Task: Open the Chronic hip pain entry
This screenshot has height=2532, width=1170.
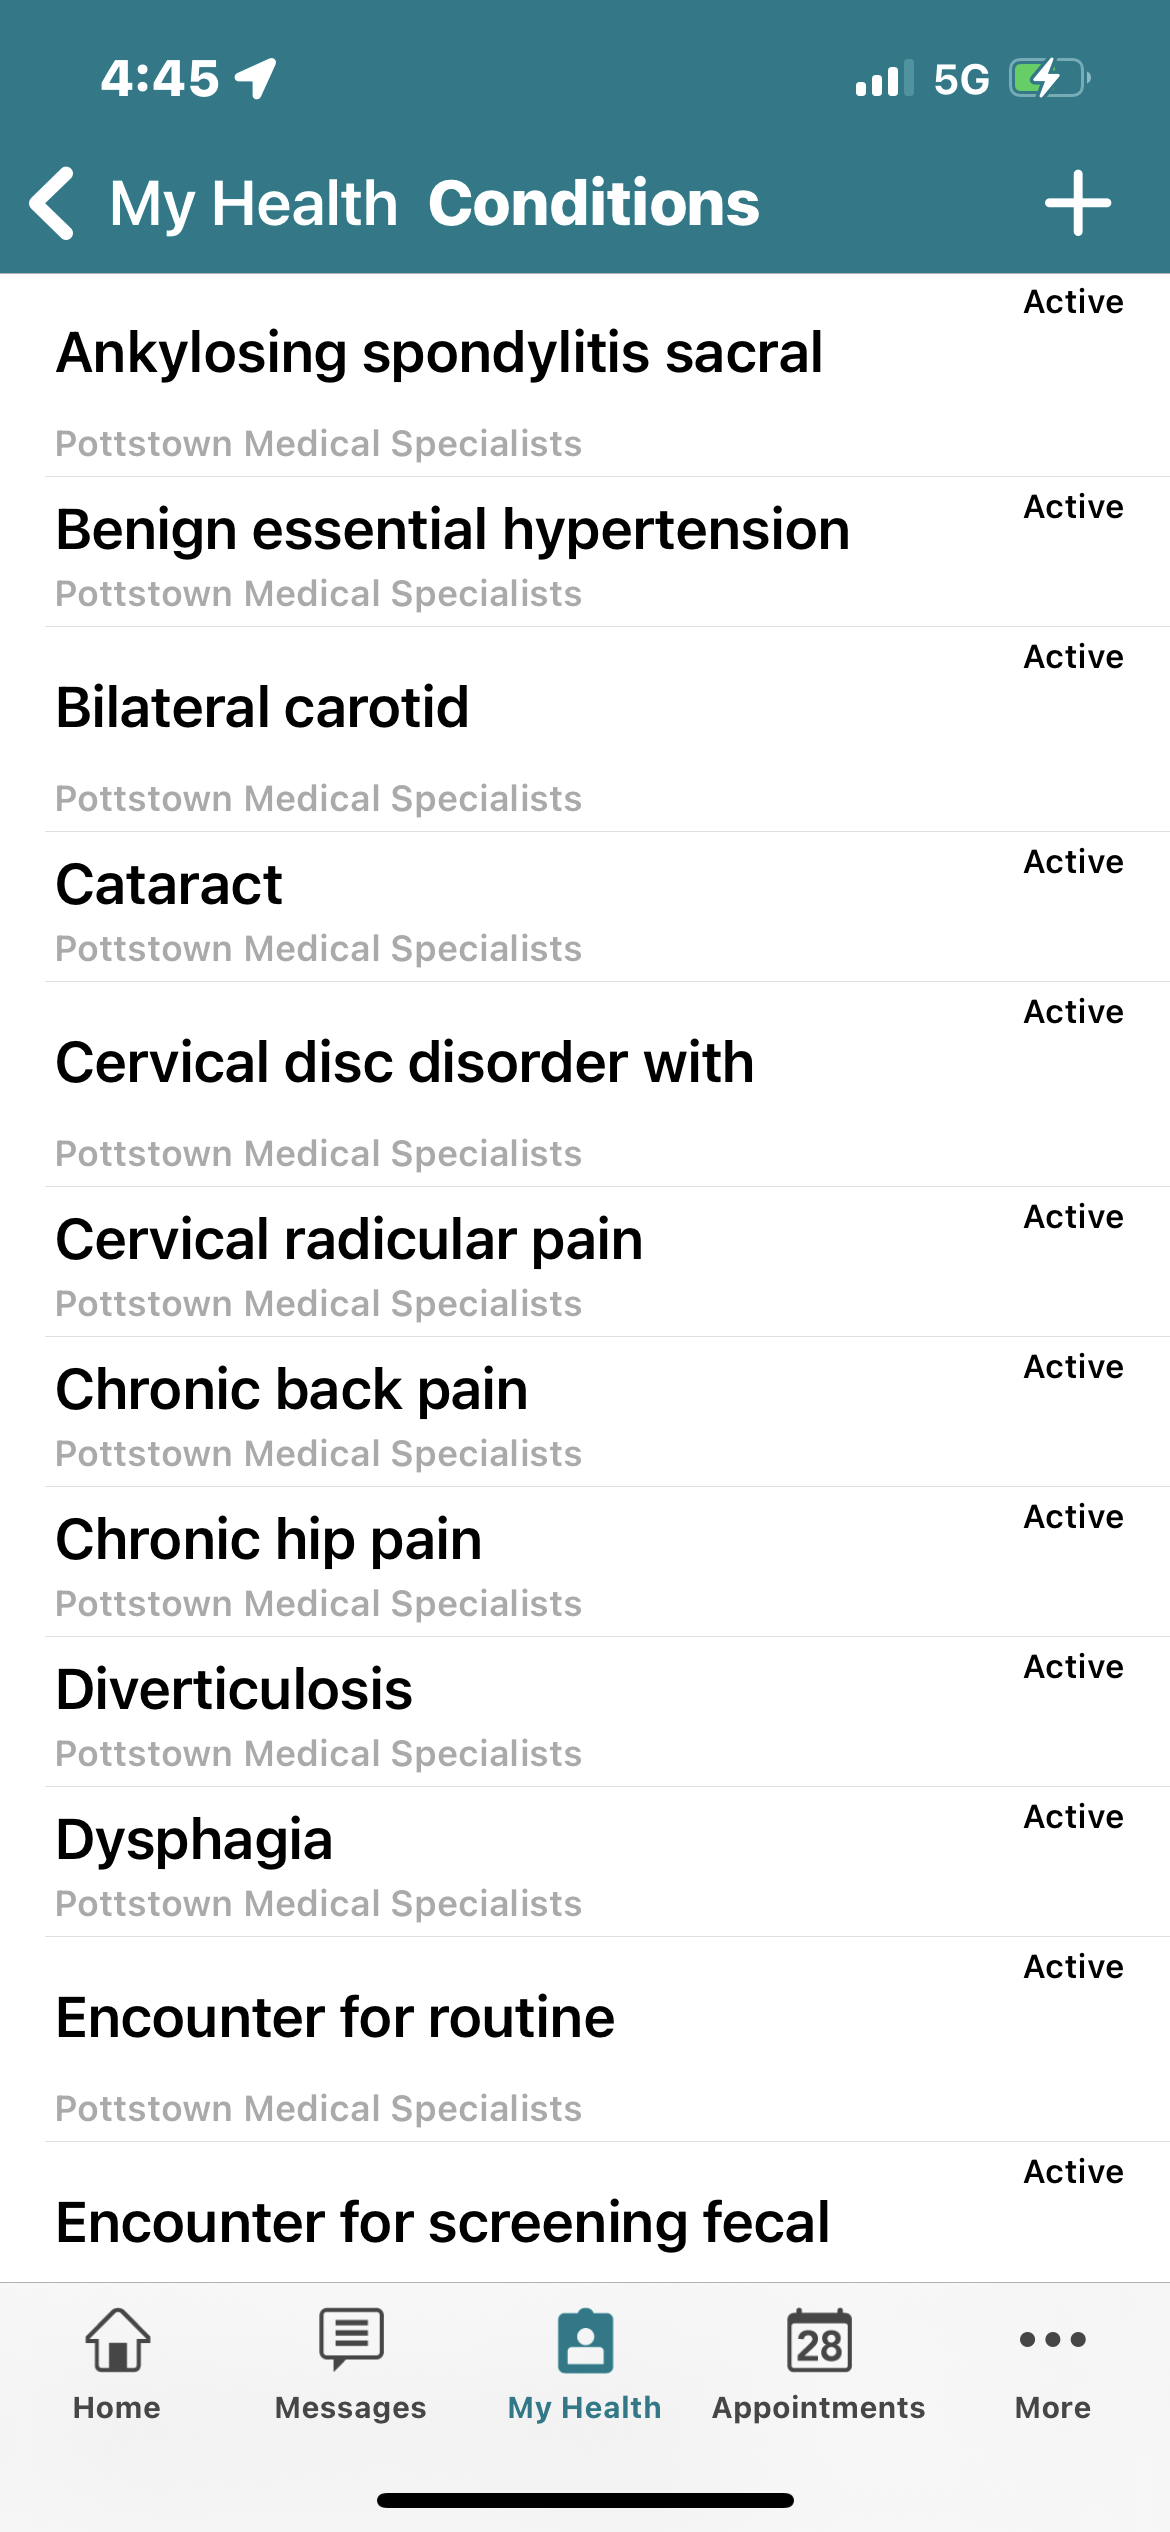Action: pos(268,1540)
